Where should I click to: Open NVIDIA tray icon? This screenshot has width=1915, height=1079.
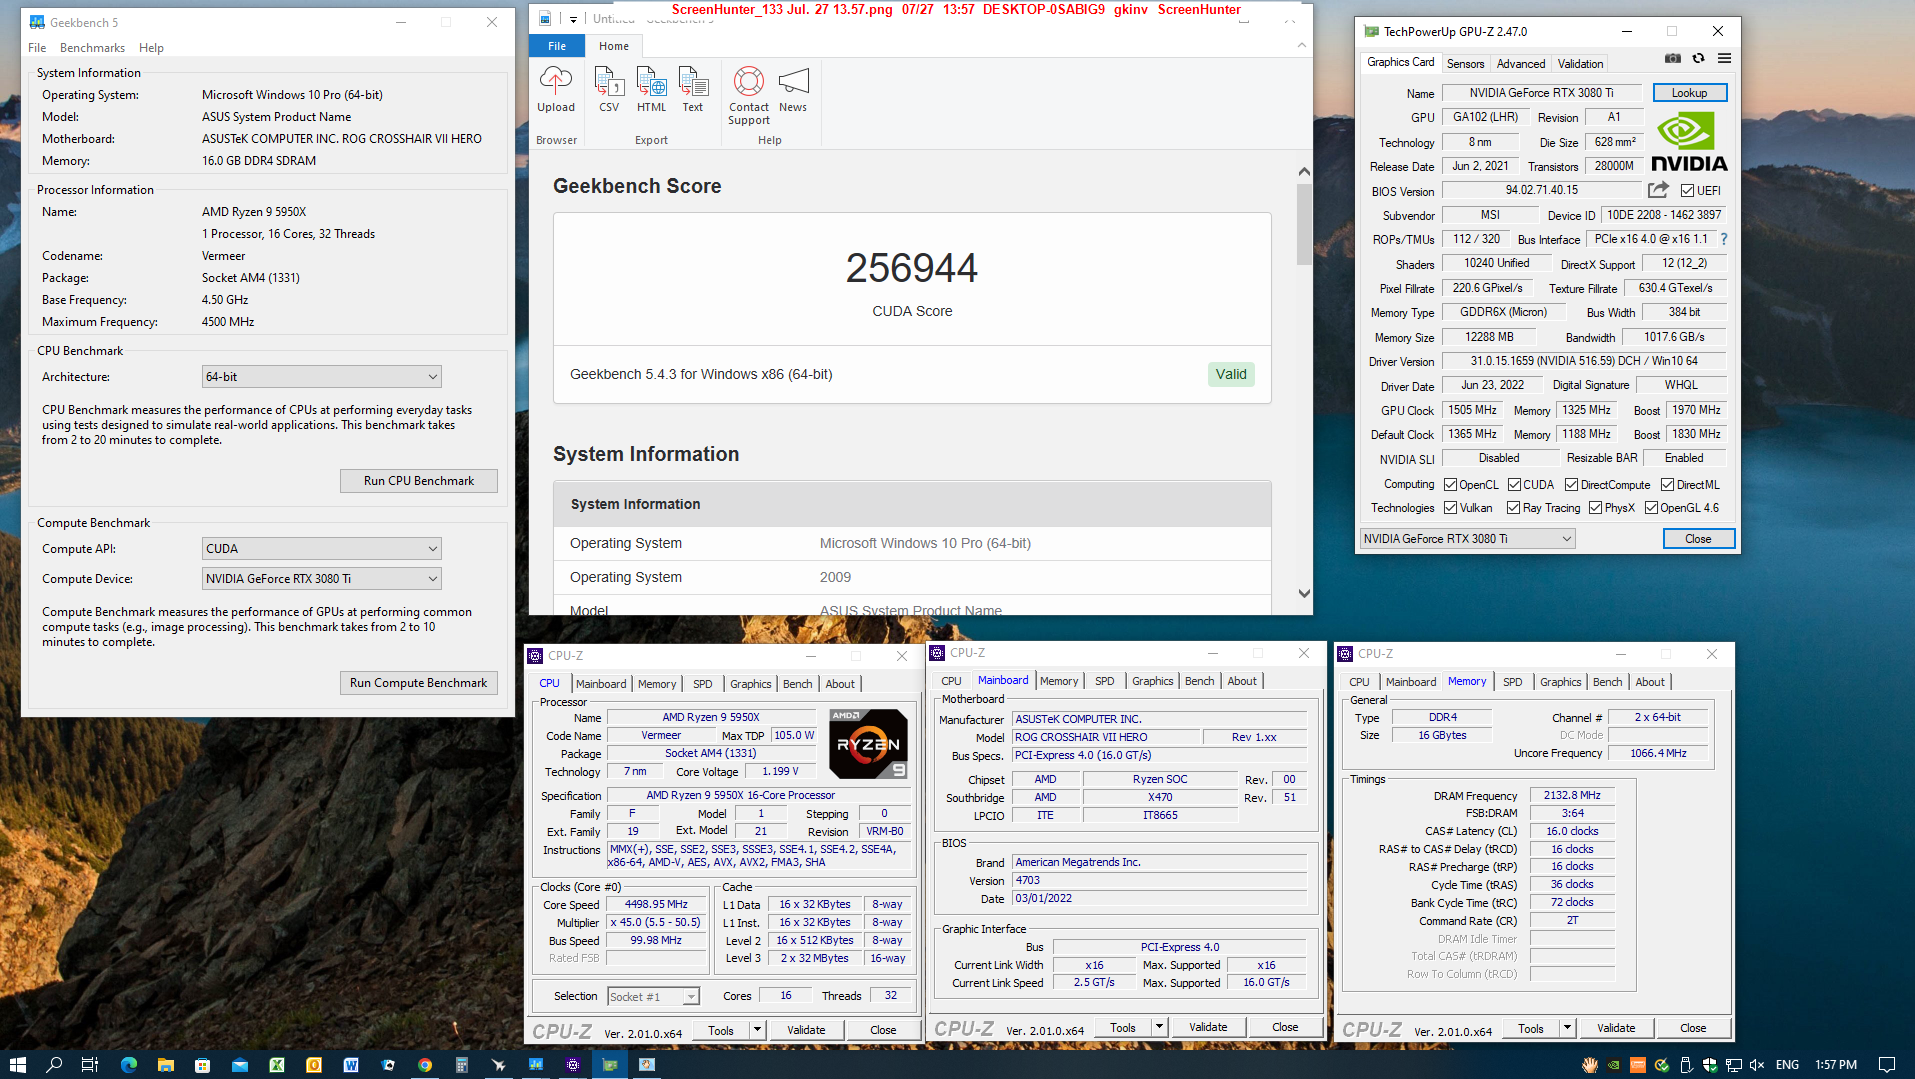pos(1613,1064)
